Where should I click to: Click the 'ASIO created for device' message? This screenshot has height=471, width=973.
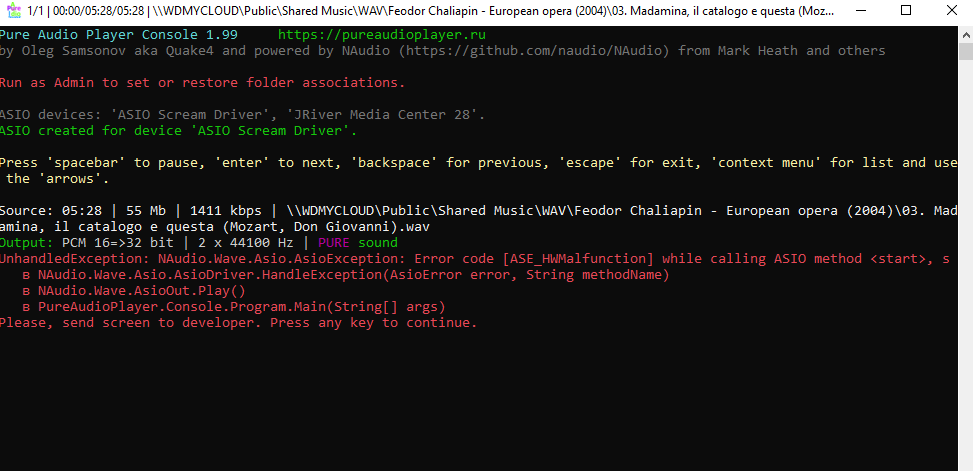pos(178,131)
